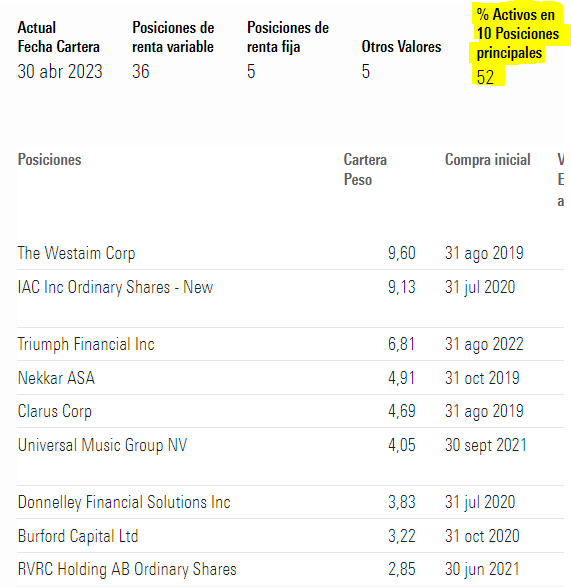Click Posiciones de renta variable heading

[x=173, y=37]
